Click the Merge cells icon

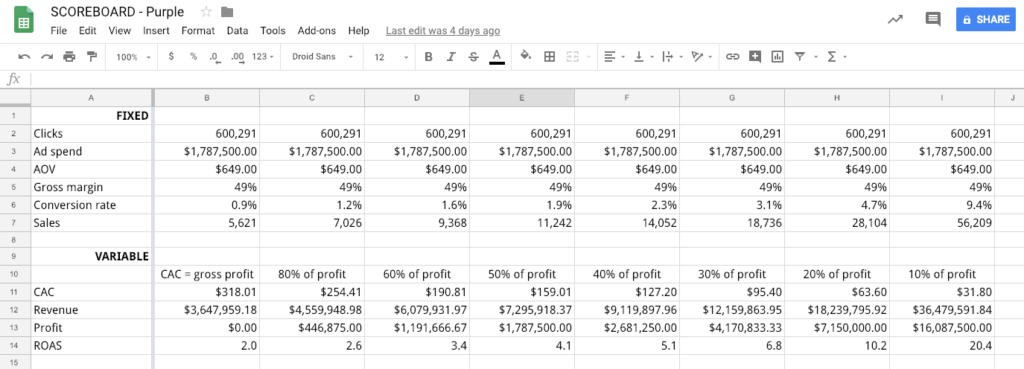coord(573,57)
